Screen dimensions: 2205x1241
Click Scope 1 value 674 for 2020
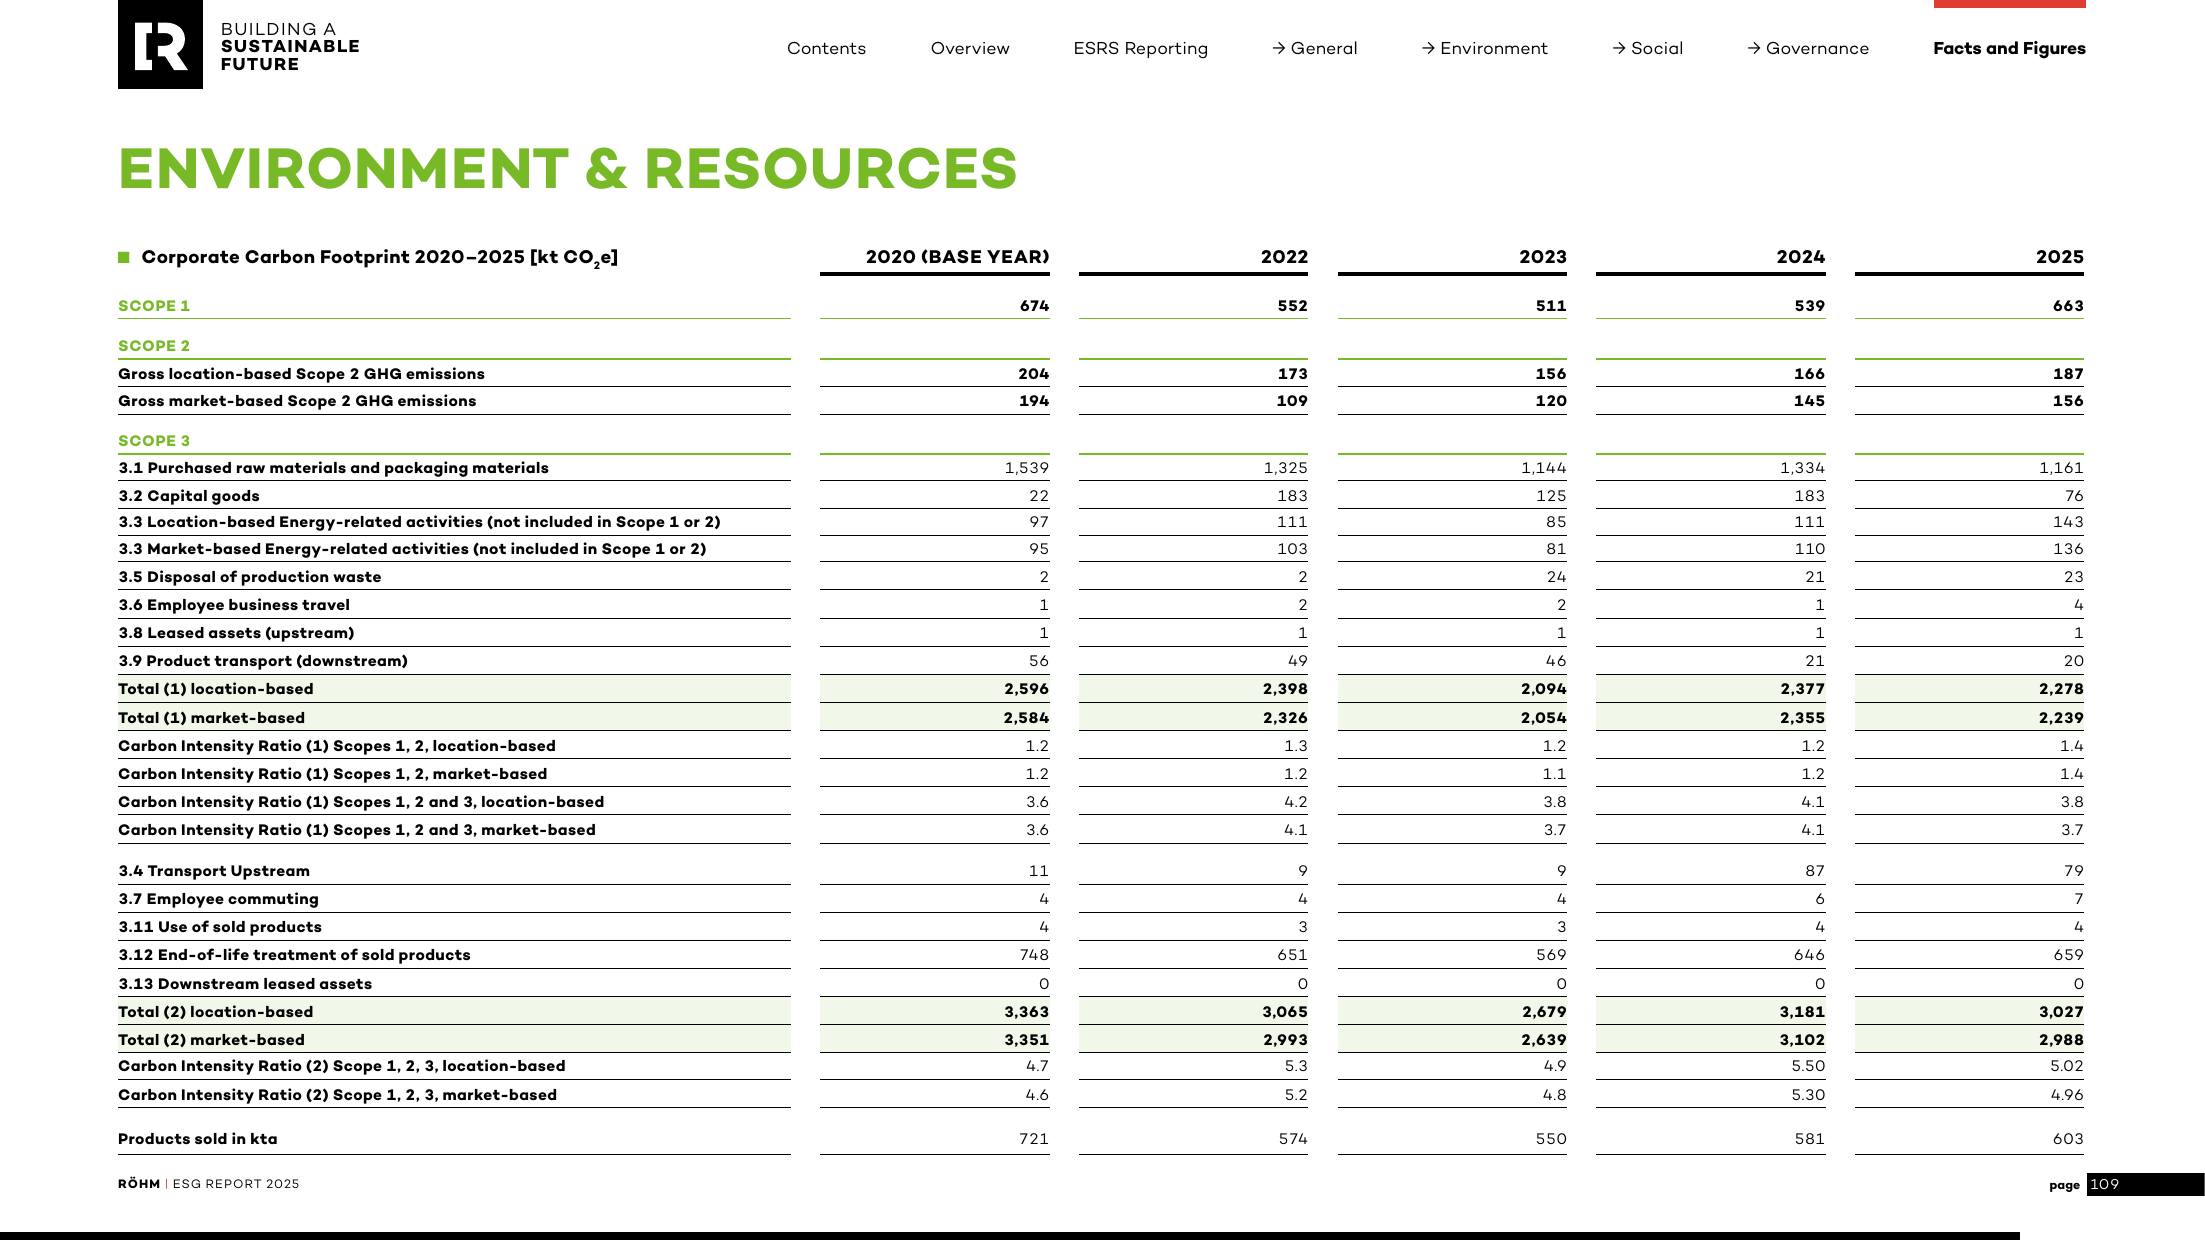(1034, 306)
